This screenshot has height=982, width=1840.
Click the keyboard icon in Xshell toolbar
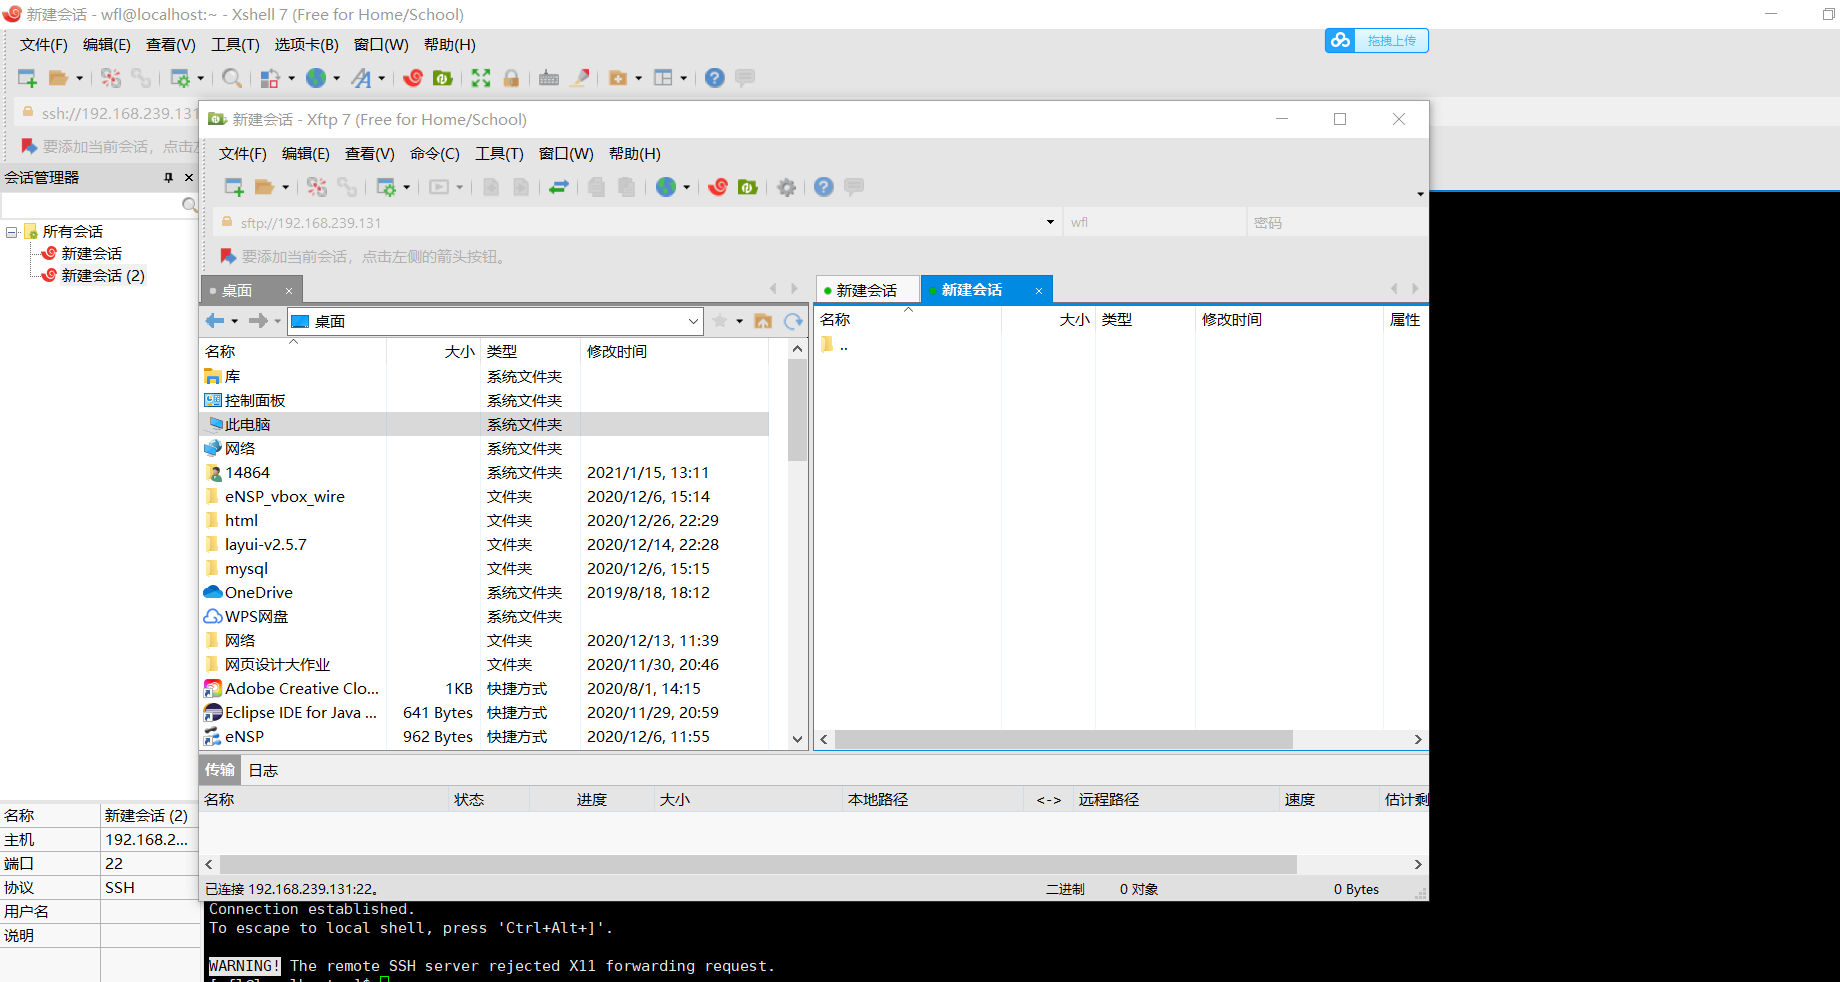549,78
